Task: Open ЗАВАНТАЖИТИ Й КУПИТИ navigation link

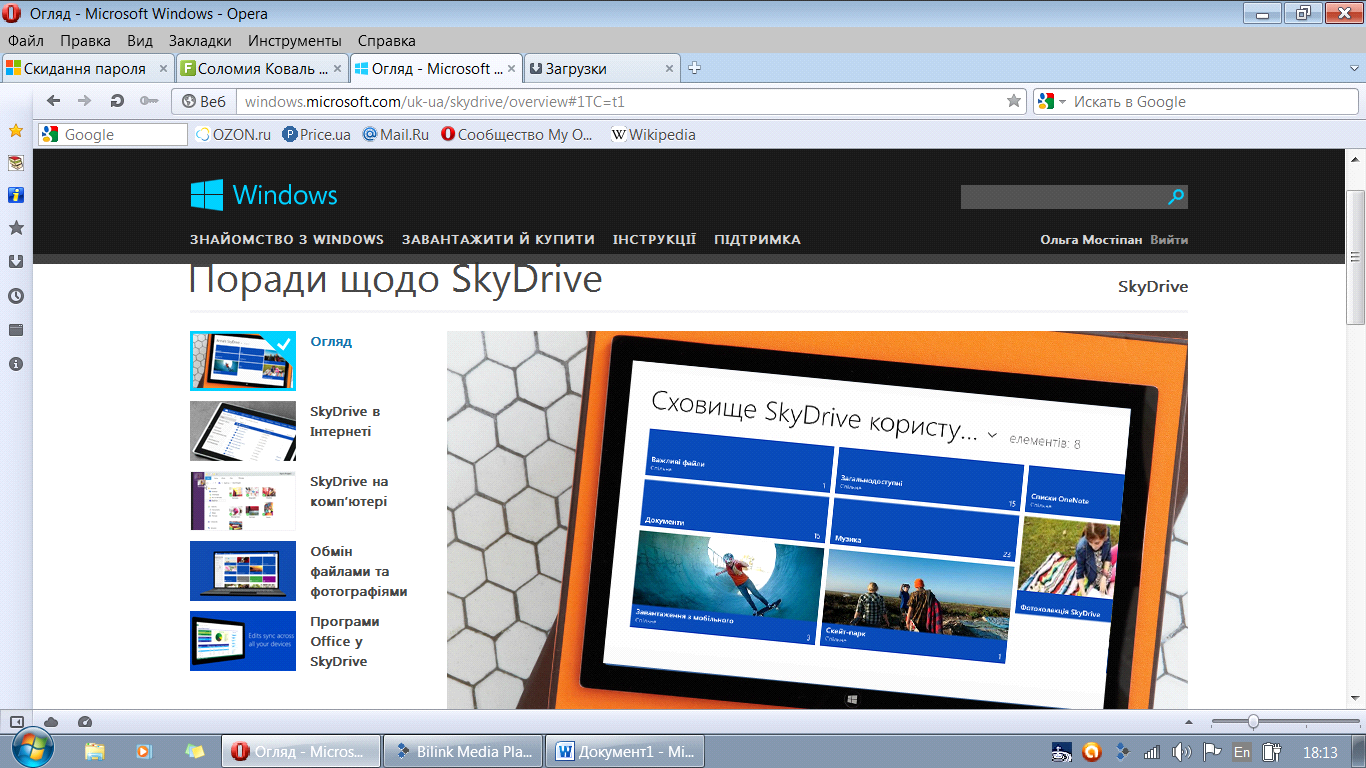Action: click(x=498, y=240)
